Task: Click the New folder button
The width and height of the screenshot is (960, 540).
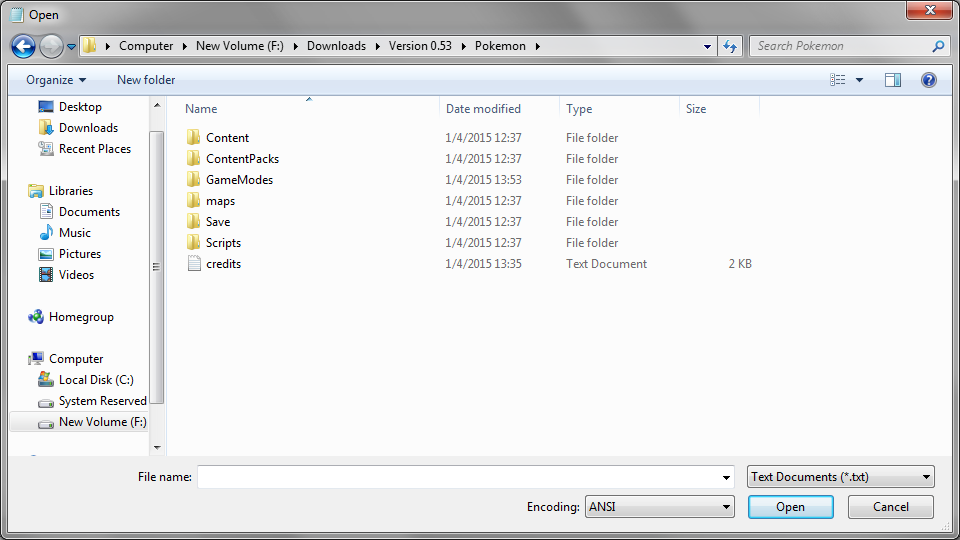Action: coord(146,80)
